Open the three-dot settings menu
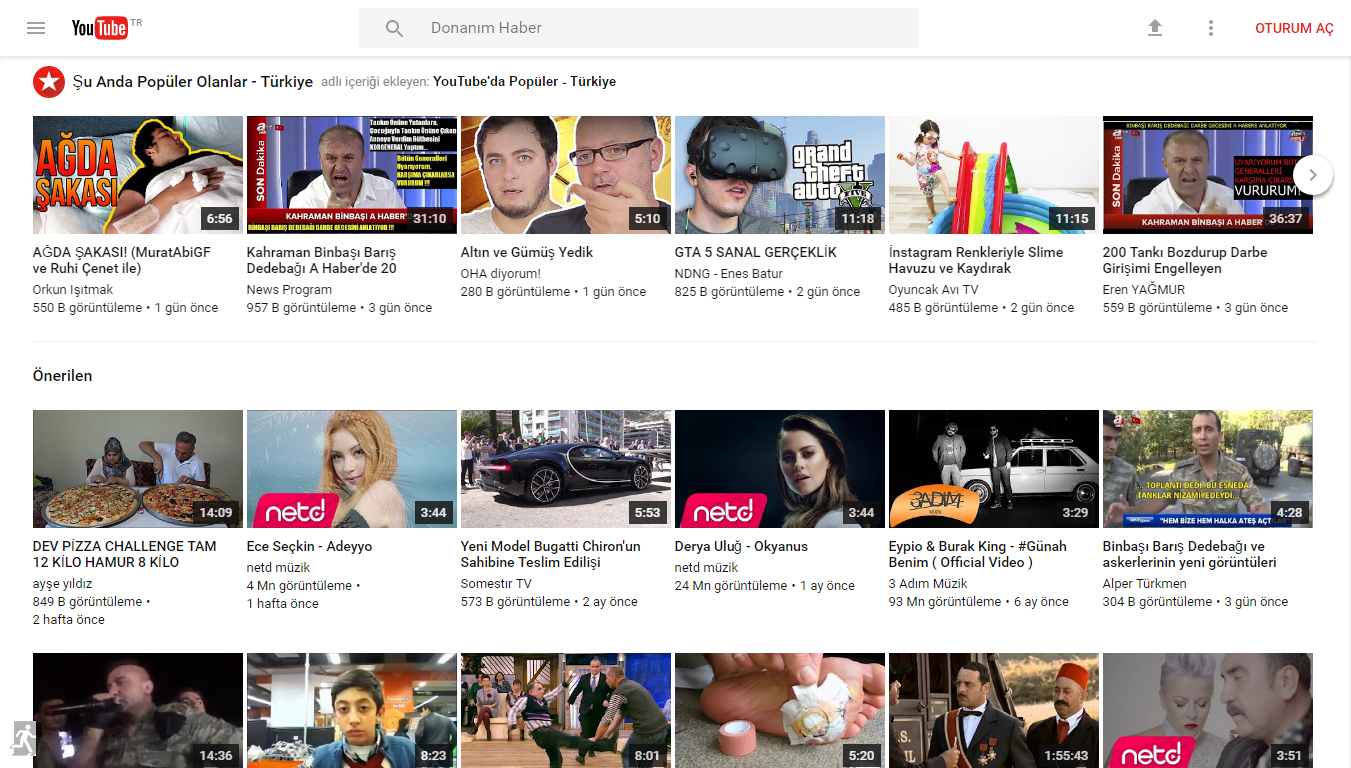This screenshot has height=768, width=1351. point(1211,28)
